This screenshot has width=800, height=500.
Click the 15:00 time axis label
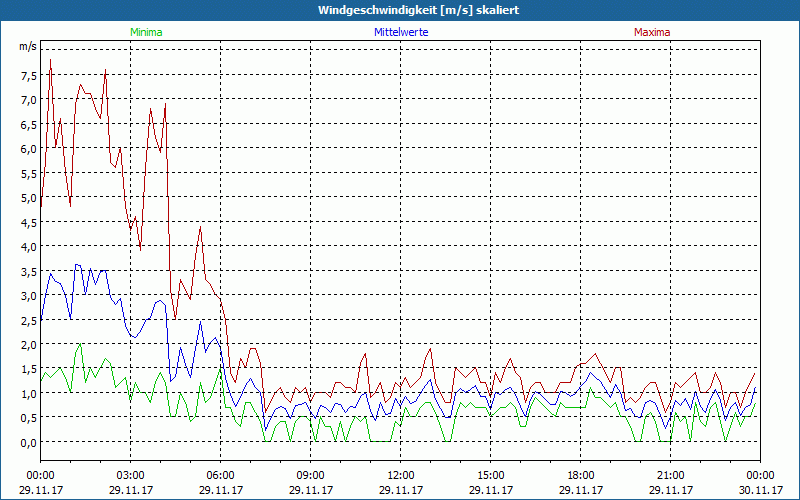point(491,476)
